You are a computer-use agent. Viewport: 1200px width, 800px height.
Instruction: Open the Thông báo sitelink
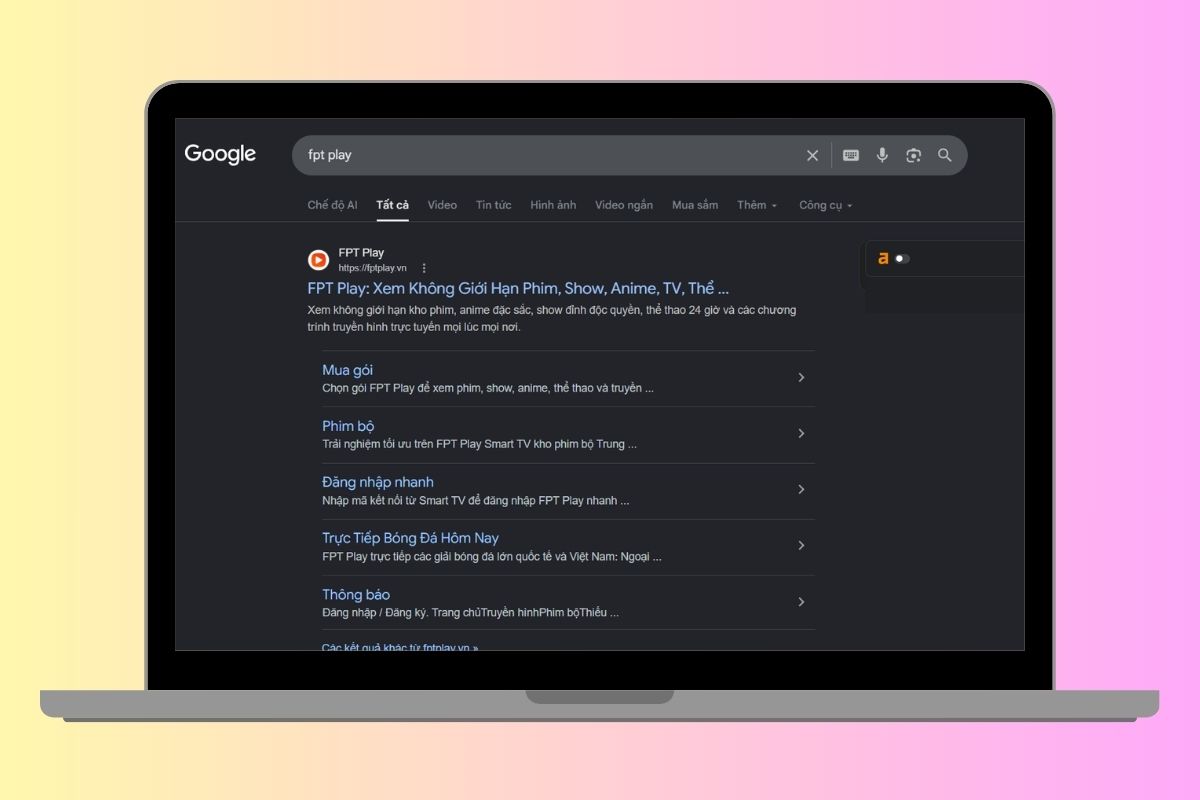click(356, 594)
